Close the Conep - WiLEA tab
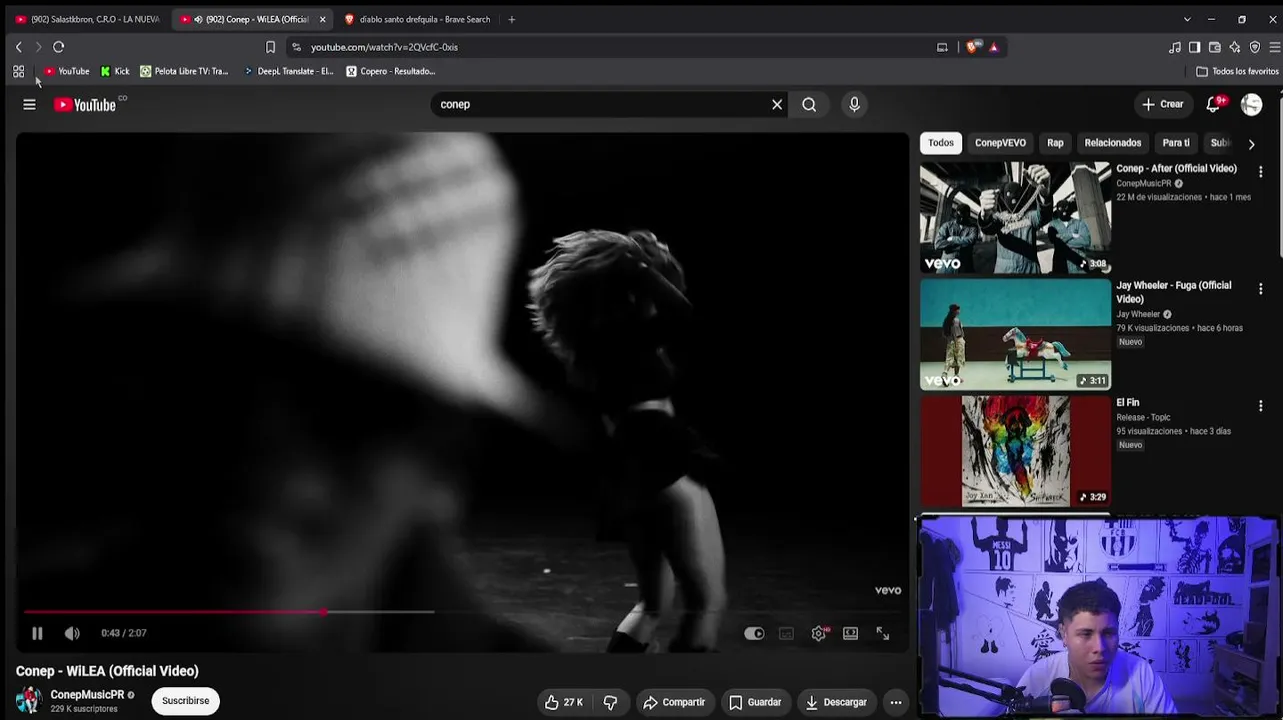The image size is (1283, 720). coord(322,19)
